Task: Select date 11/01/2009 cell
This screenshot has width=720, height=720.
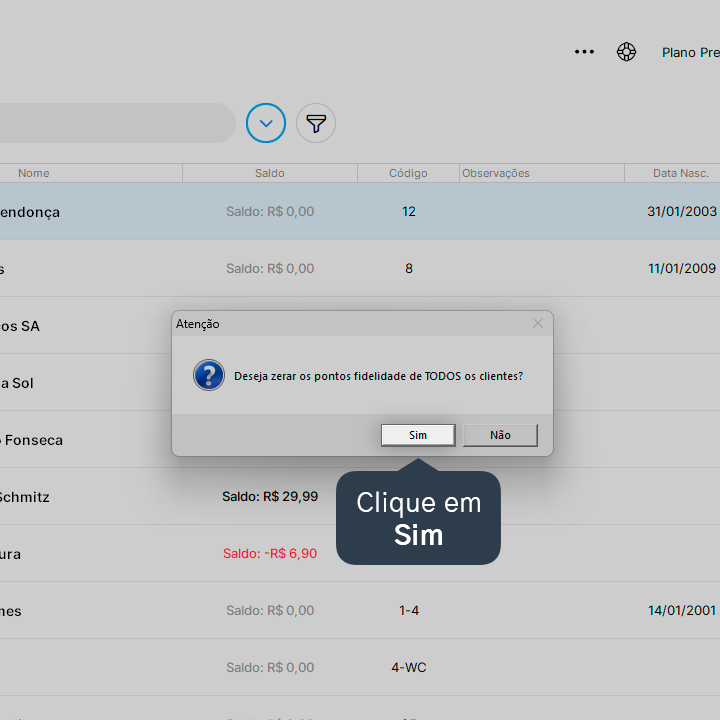Action: point(682,268)
